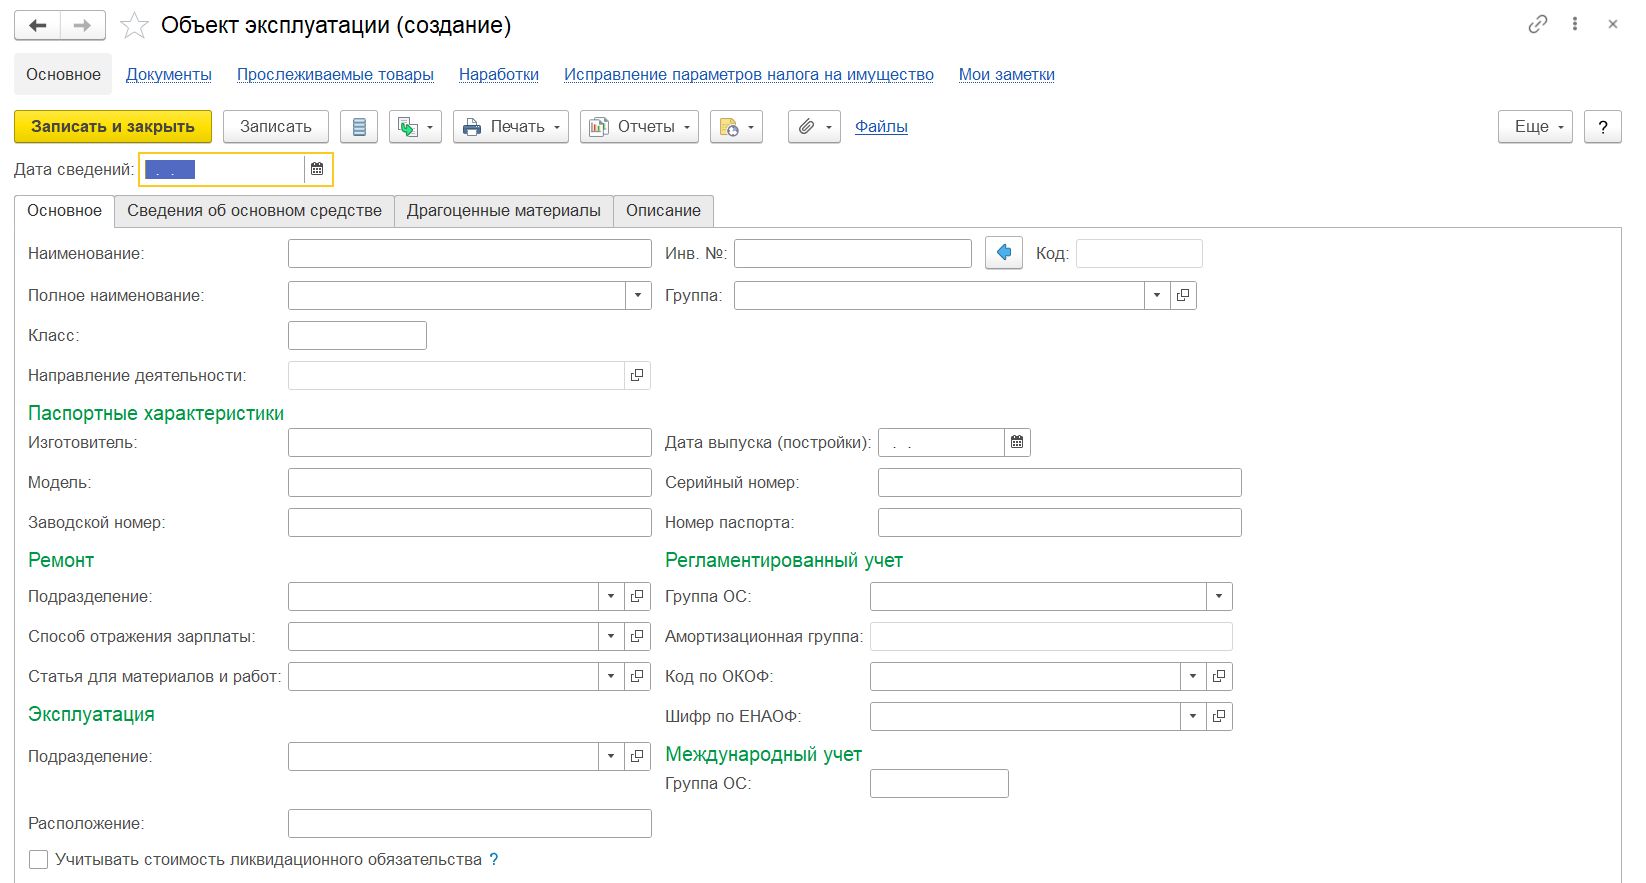
Task: Click the list icon next to Записать
Action: pyautogui.click(x=359, y=127)
